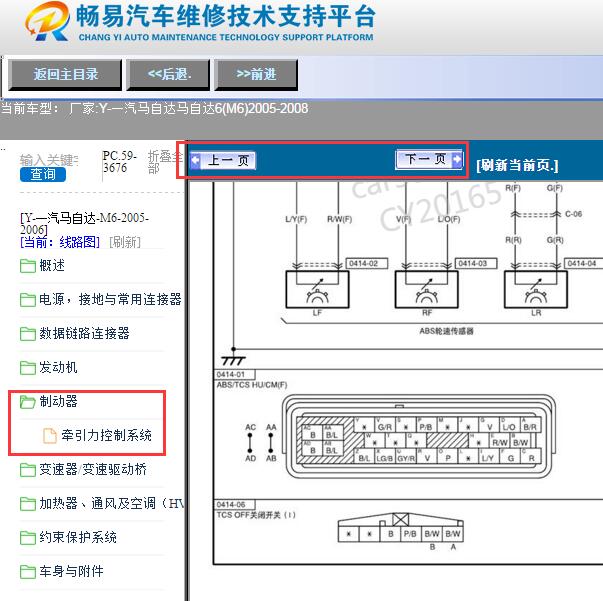Click the C-06 connector label
The width and height of the screenshot is (603, 601).
point(573,214)
